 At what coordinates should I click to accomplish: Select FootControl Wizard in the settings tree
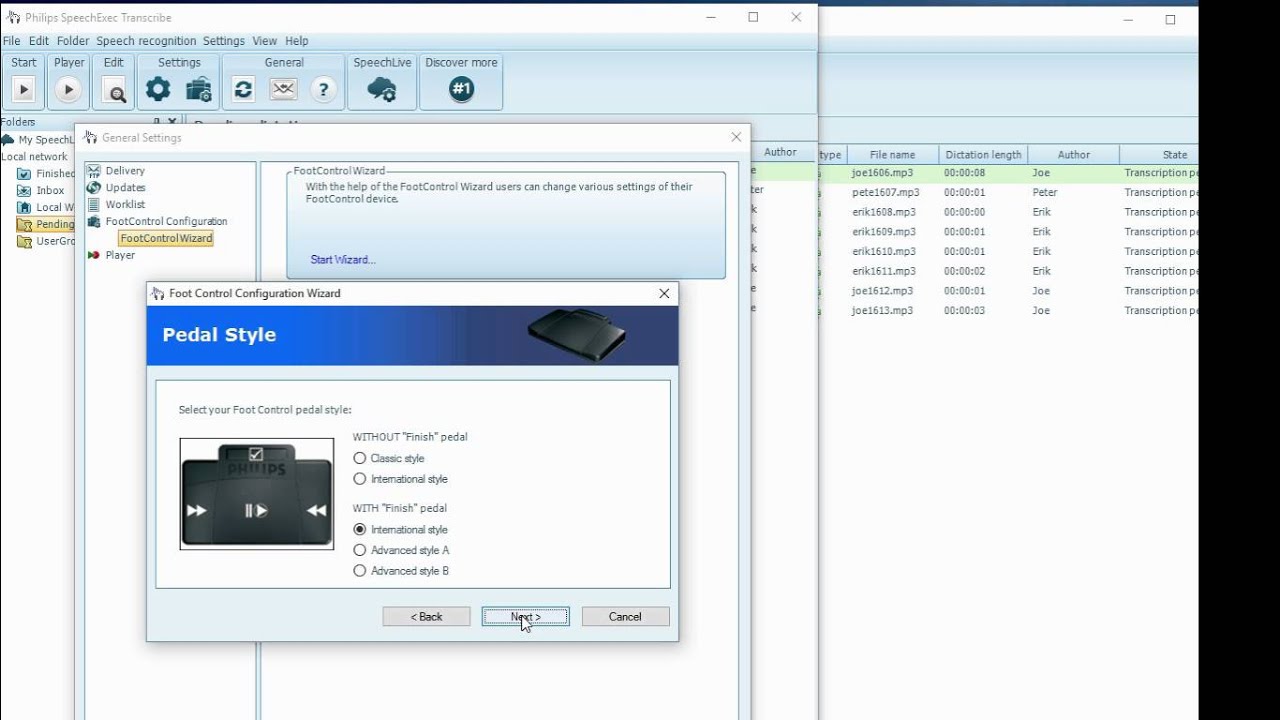coord(166,239)
